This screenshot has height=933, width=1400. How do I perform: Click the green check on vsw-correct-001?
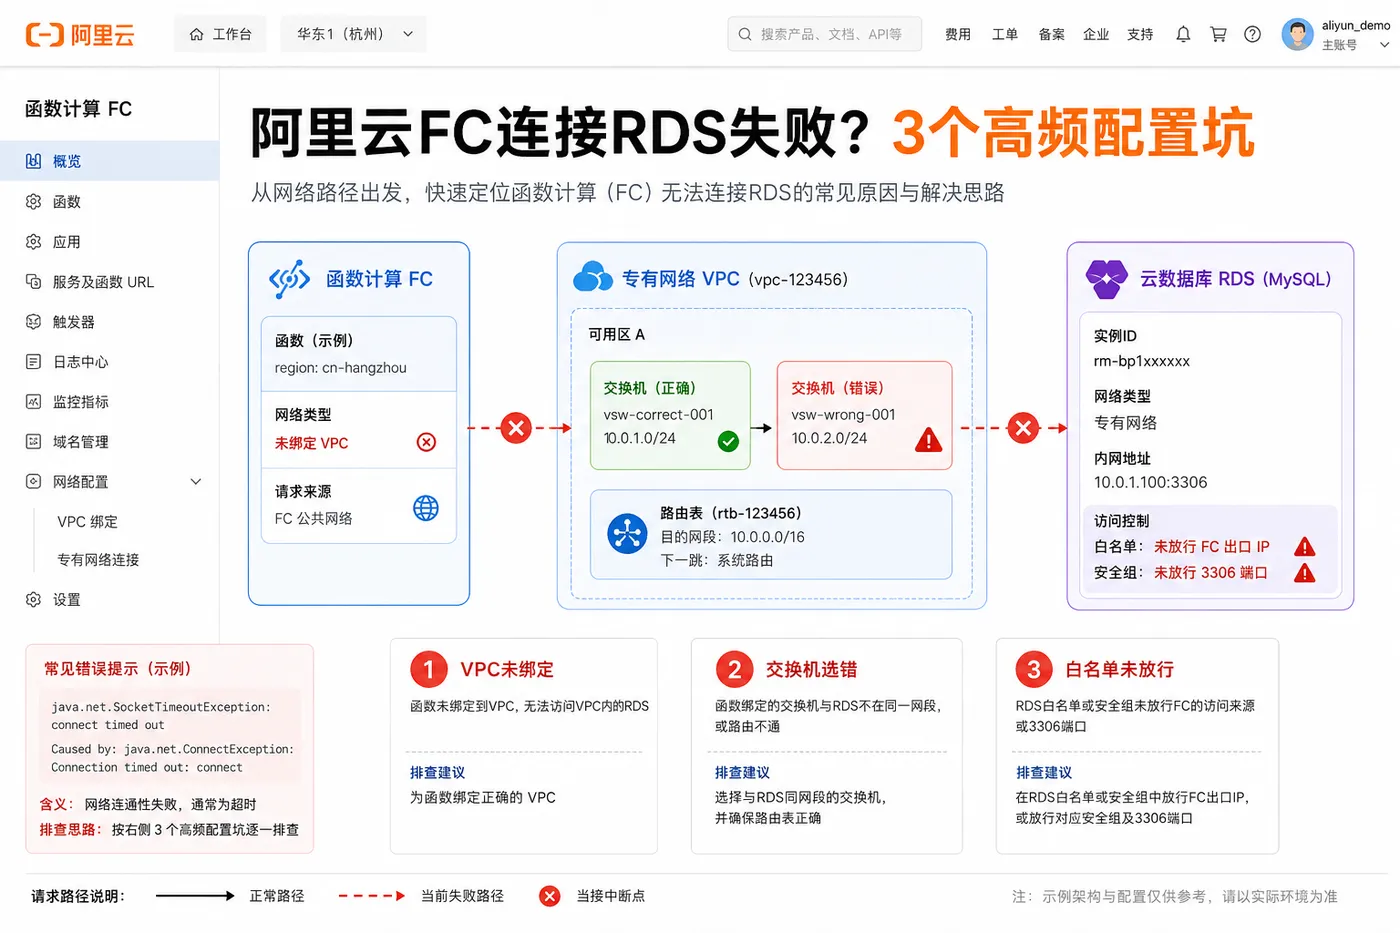click(728, 441)
